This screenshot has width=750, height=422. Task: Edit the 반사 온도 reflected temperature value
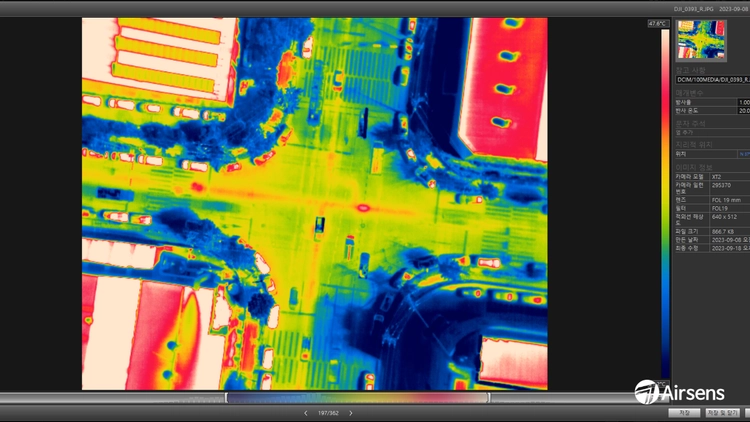[744, 111]
